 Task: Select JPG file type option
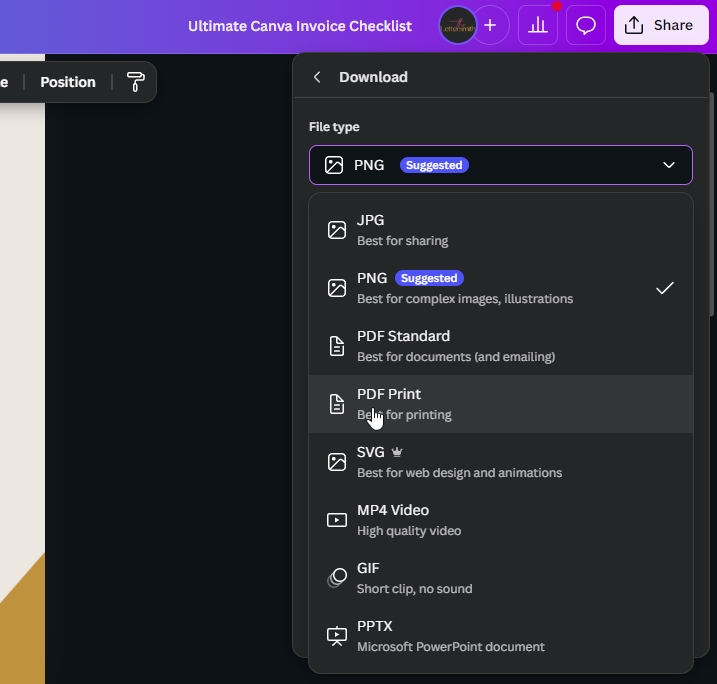coord(500,230)
